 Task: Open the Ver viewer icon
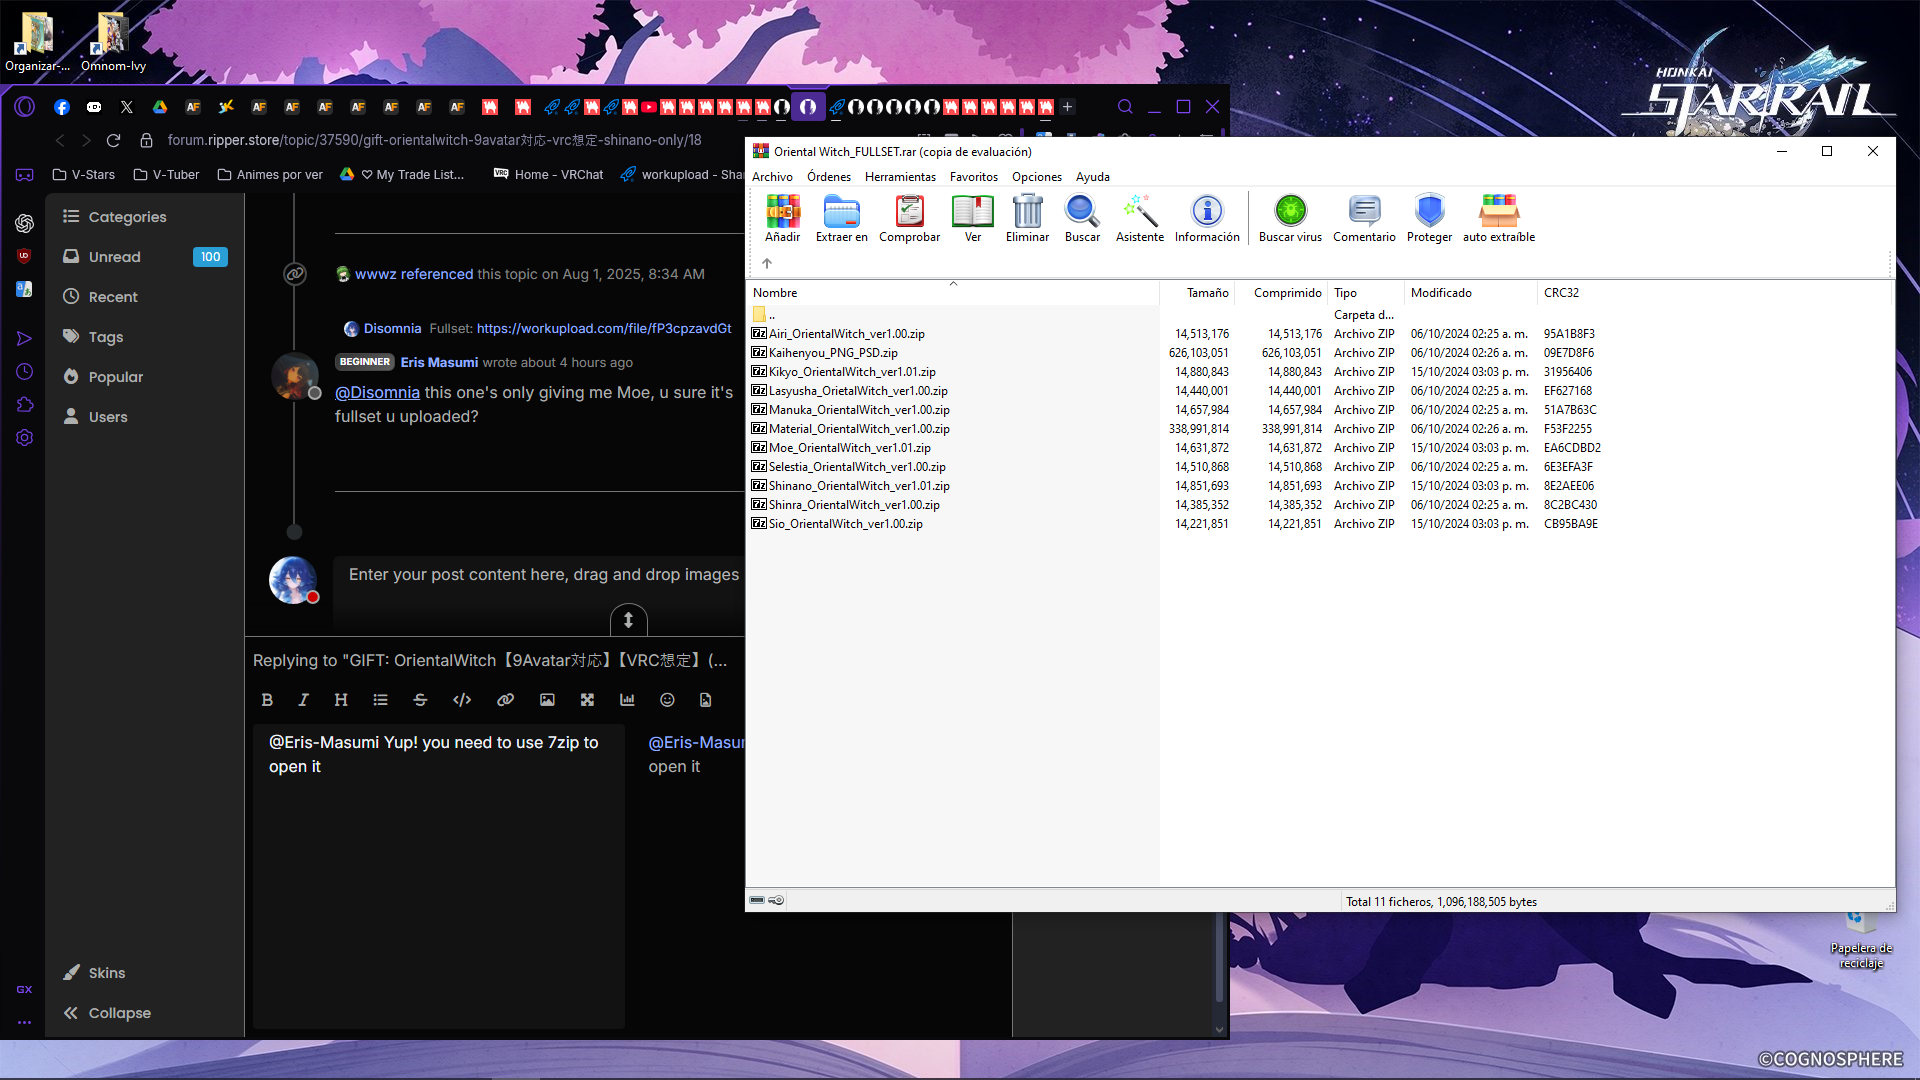click(x=972, y=218)
